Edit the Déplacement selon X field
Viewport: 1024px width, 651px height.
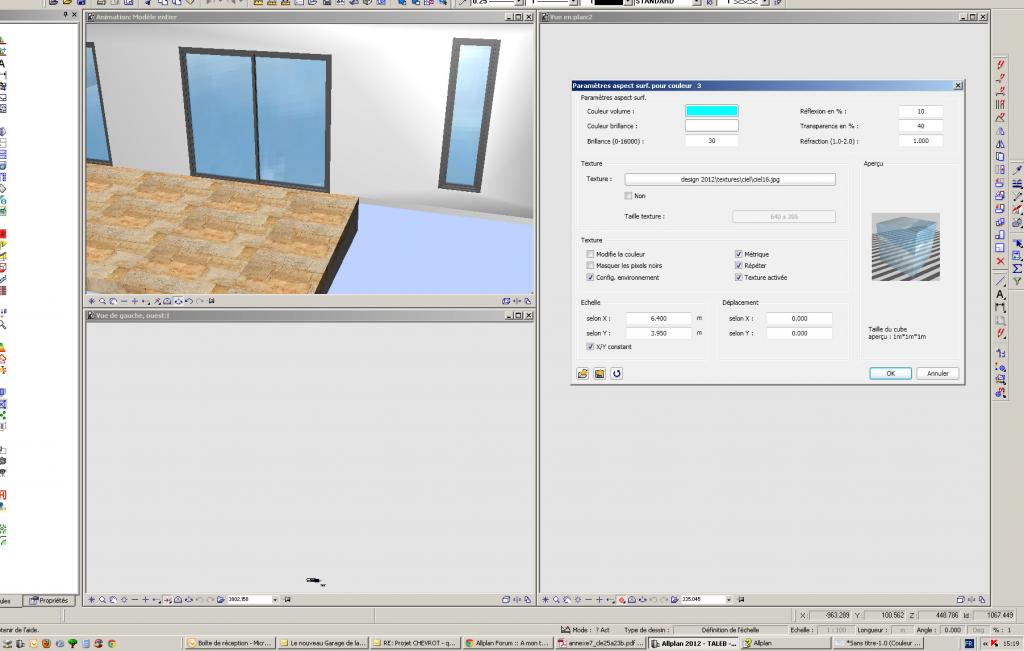click(799, 318)
